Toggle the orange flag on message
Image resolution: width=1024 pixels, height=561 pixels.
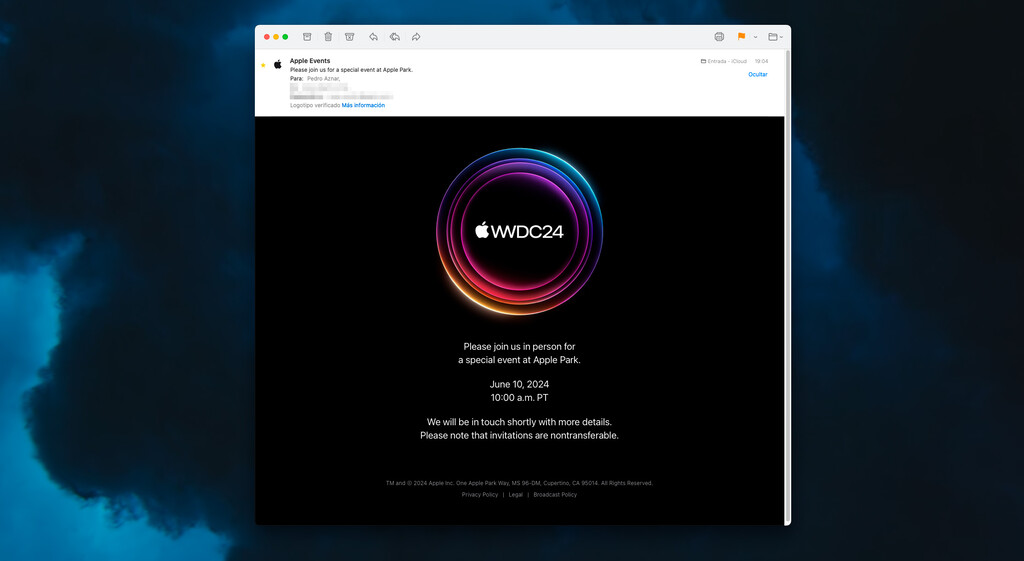(x=741, y=37)
